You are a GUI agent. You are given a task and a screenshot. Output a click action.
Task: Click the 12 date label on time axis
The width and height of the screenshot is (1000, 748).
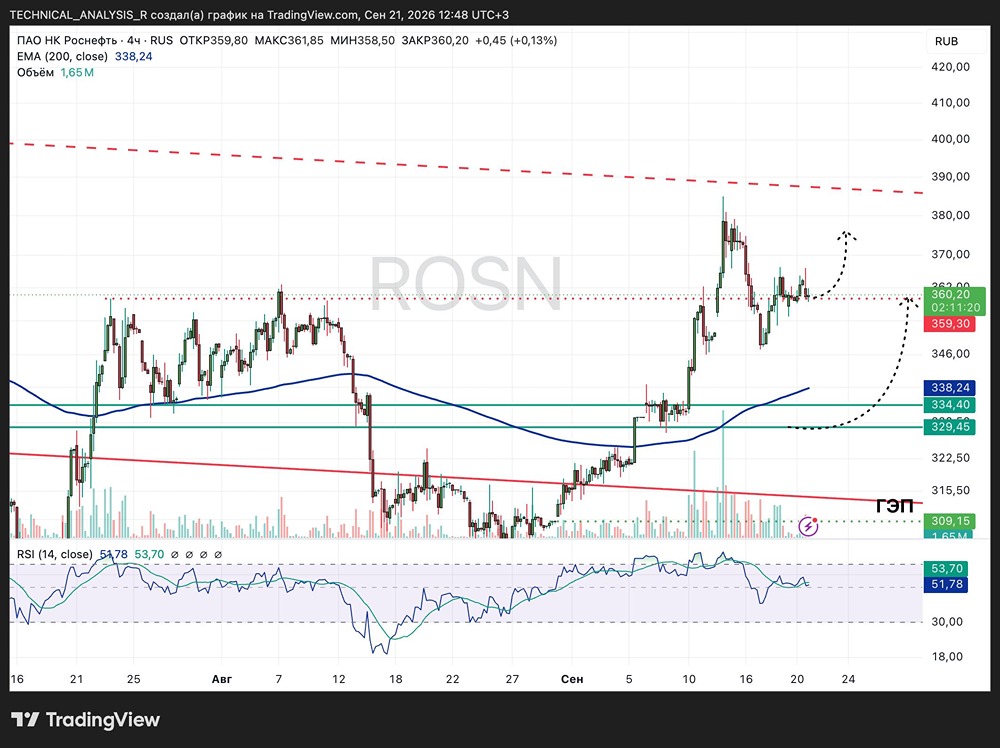tap(339, 679)
